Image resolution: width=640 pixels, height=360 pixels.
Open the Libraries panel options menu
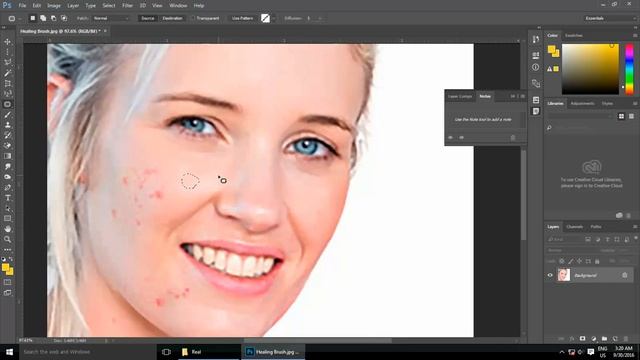pos(635,104)
